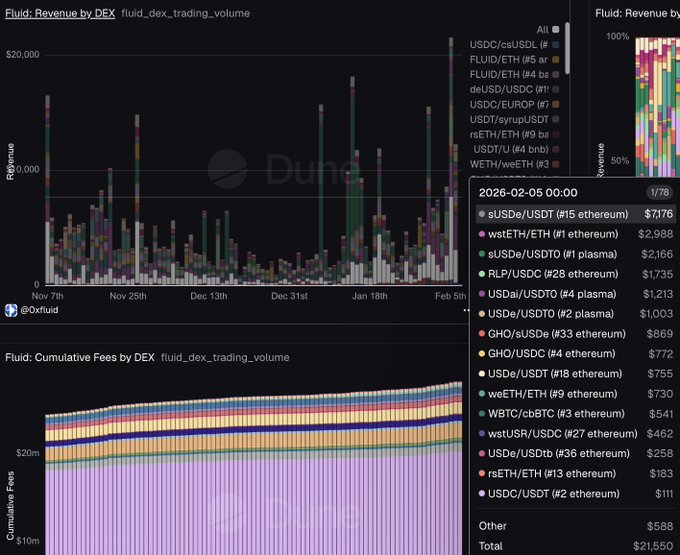Click the Nov 25th x-axis label

[x=128, y=296]
